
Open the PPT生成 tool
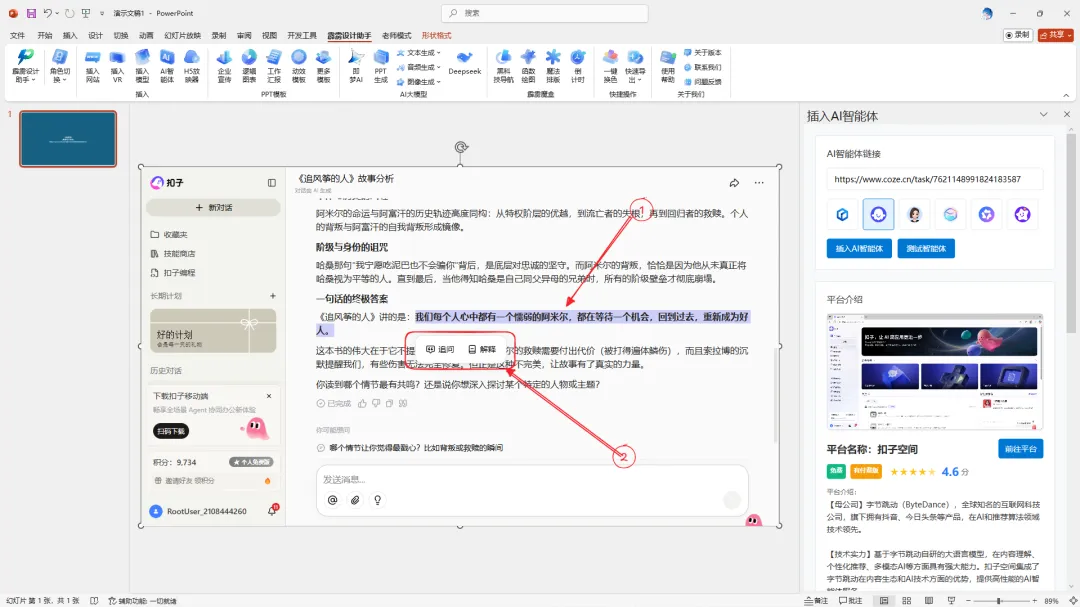pos(381,66)
